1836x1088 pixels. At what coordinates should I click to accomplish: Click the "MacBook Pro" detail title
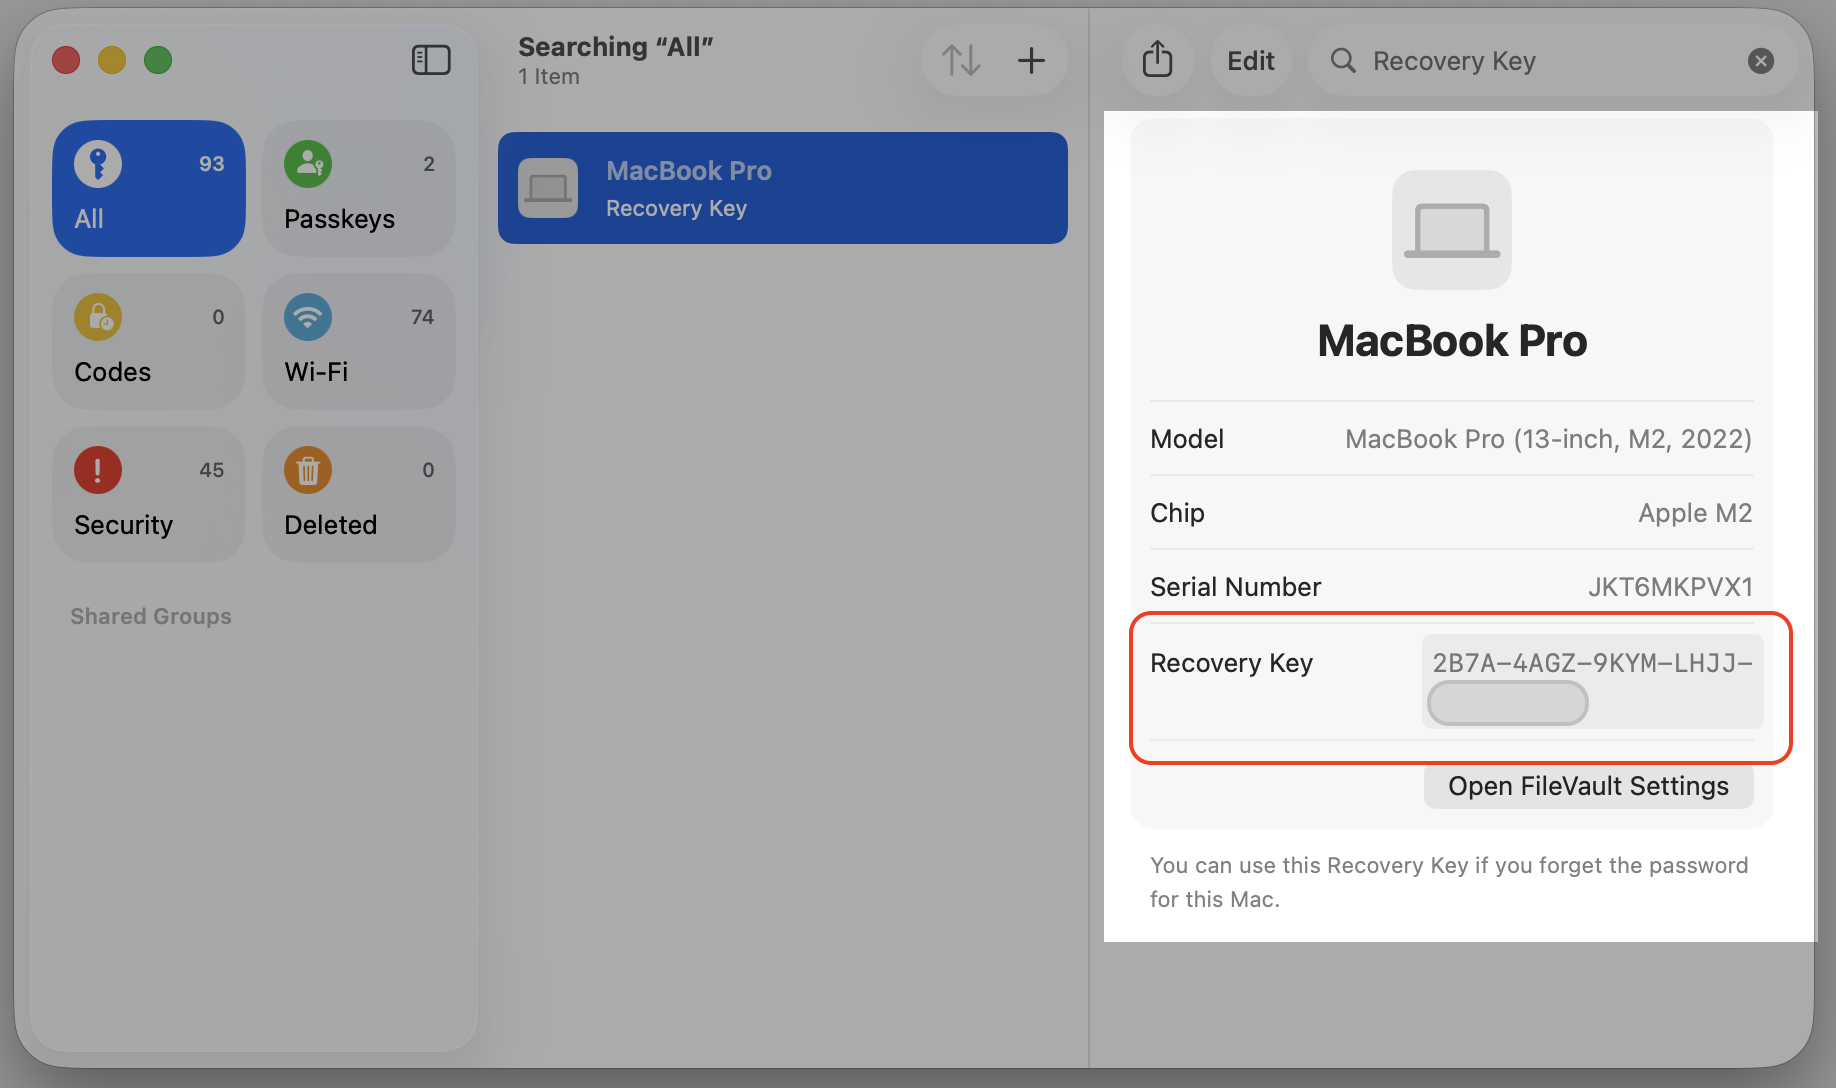pos(1452,341)
